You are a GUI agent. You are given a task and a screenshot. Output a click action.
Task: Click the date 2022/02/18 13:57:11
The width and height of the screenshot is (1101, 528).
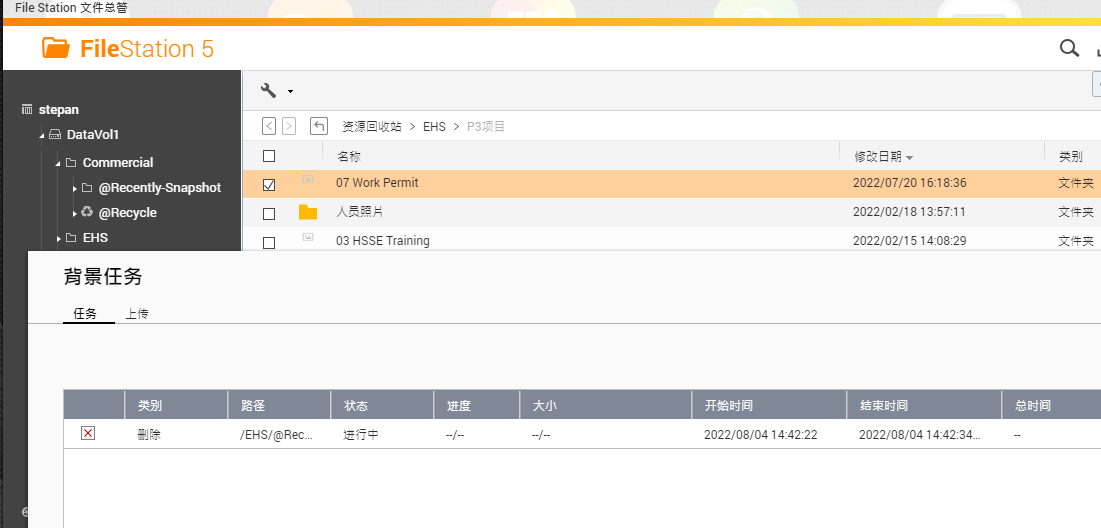click(x=909, y=211)
